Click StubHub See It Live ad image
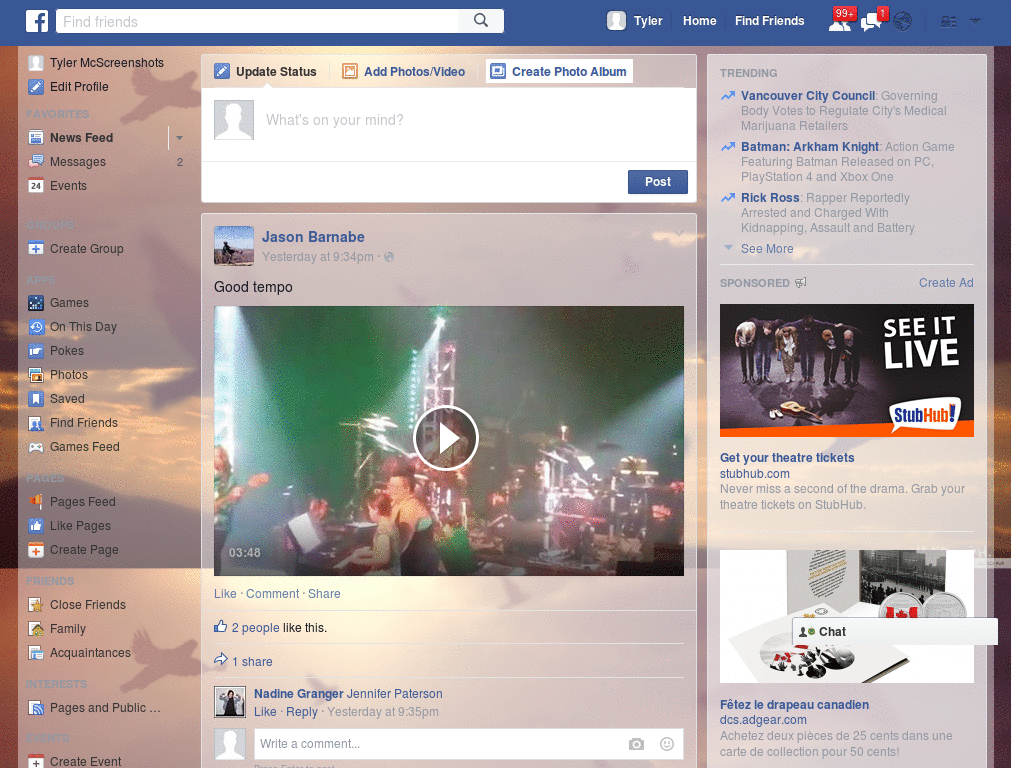The height and width of the screenshot is (768, 1024). (x=846, y=370)
